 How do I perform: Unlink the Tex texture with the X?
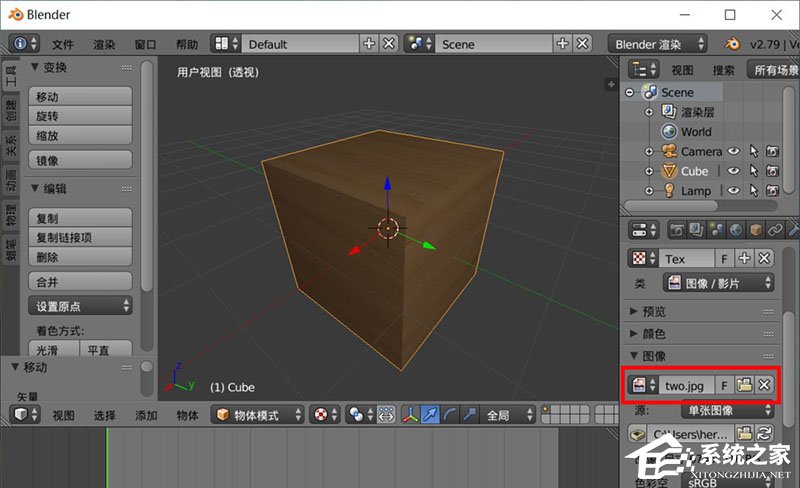tap(764, 258)
